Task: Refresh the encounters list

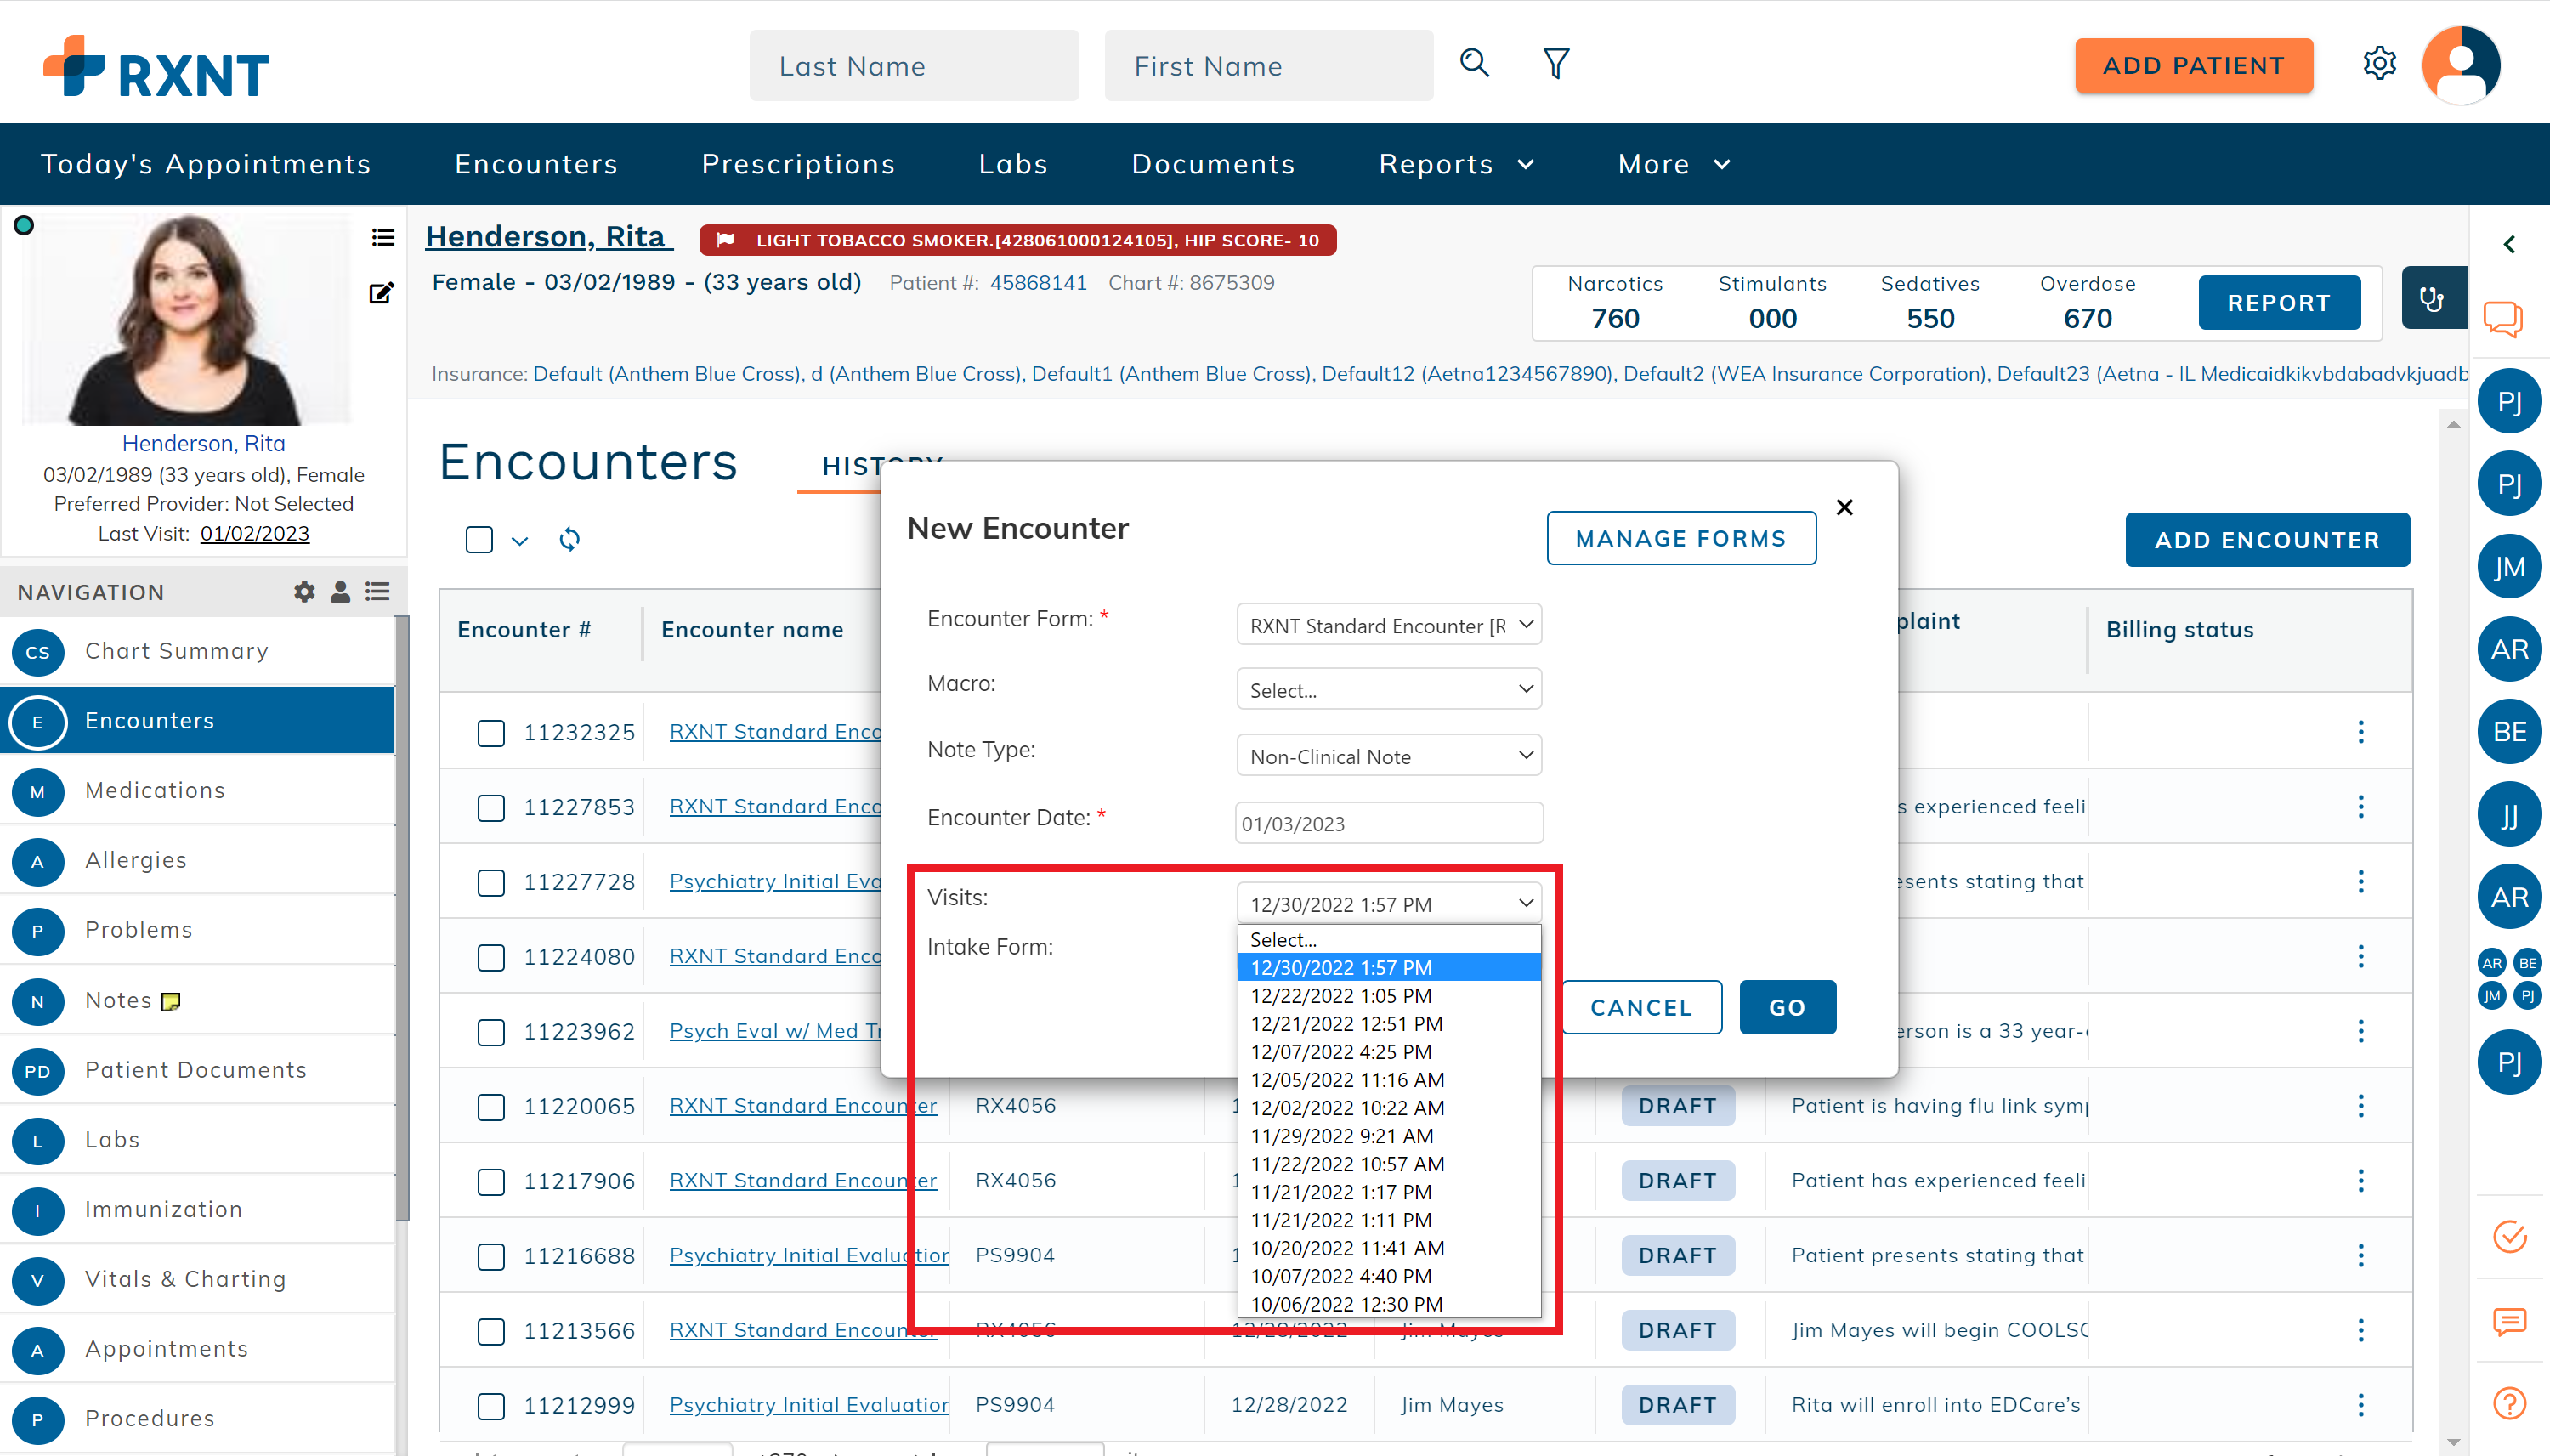Action: point(569,540)
